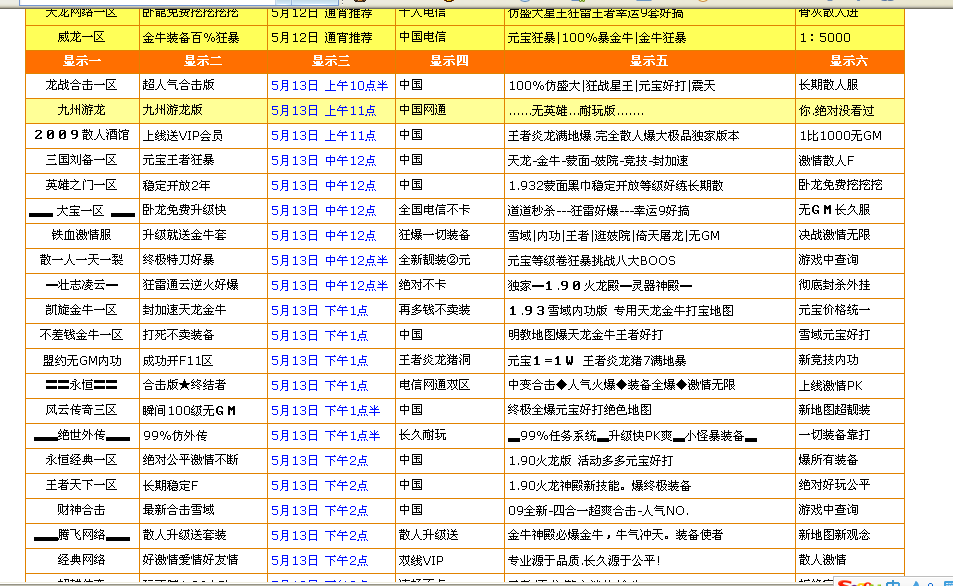
Task: Open the 凯旋金牛一区 server link
Action: (x=81, y=311)
